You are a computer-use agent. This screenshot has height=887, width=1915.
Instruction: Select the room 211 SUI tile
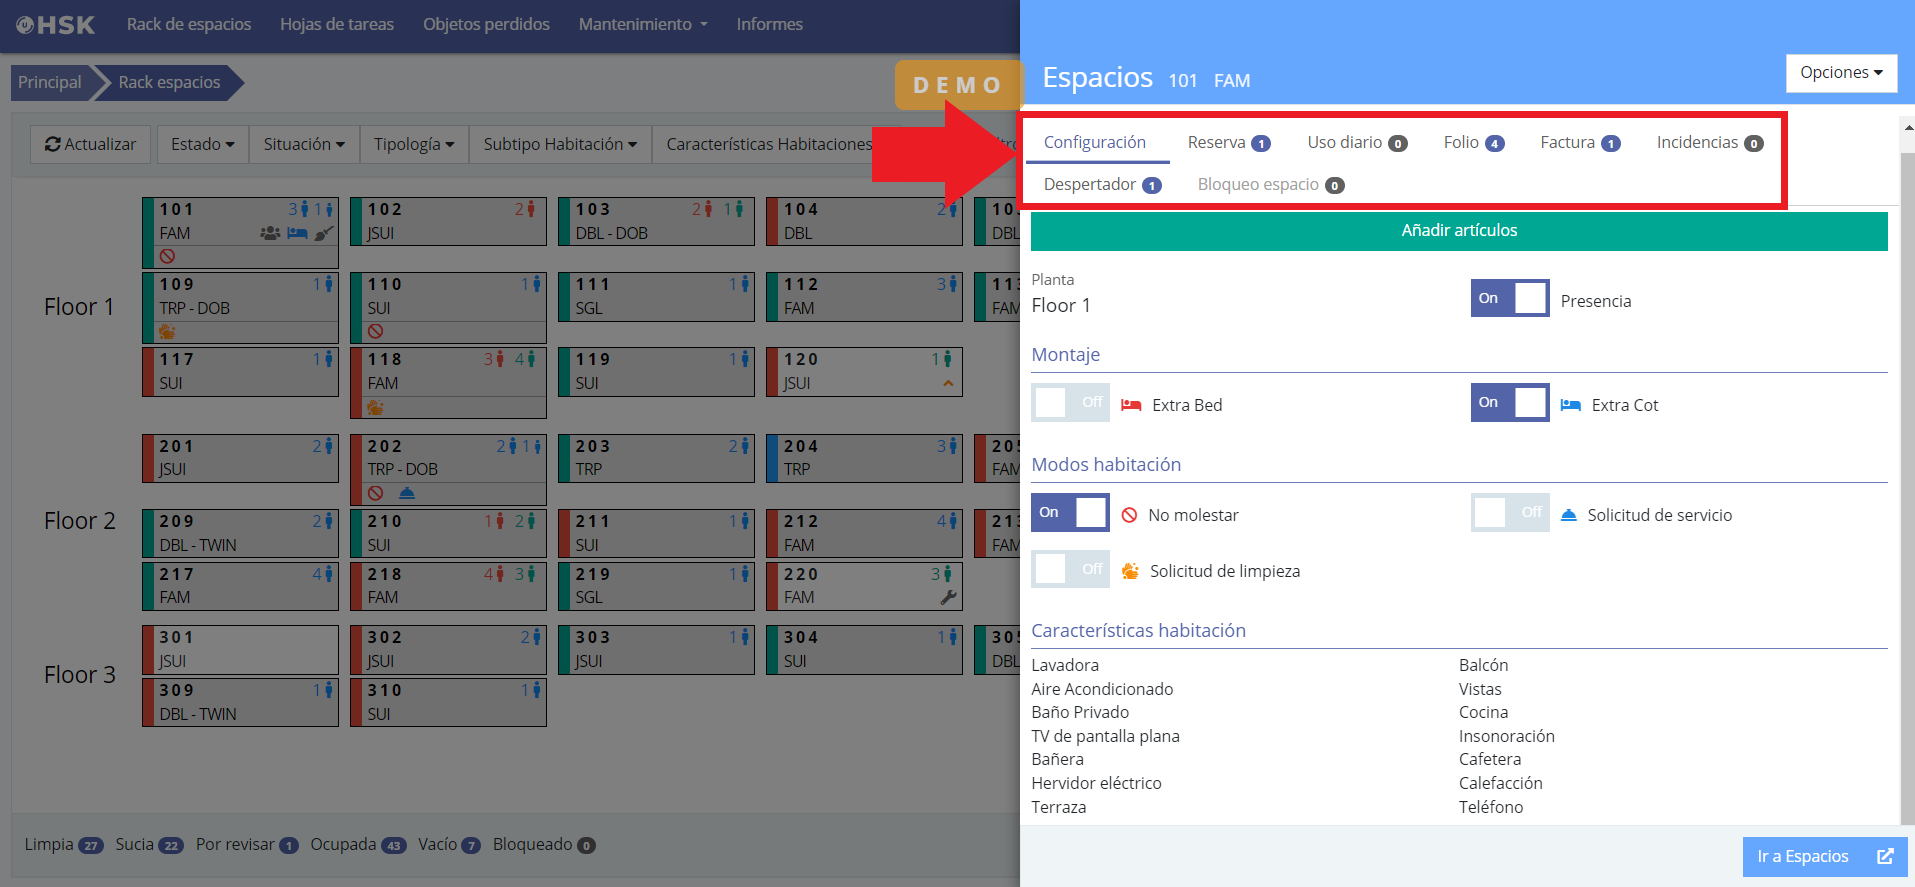[656, 533]
